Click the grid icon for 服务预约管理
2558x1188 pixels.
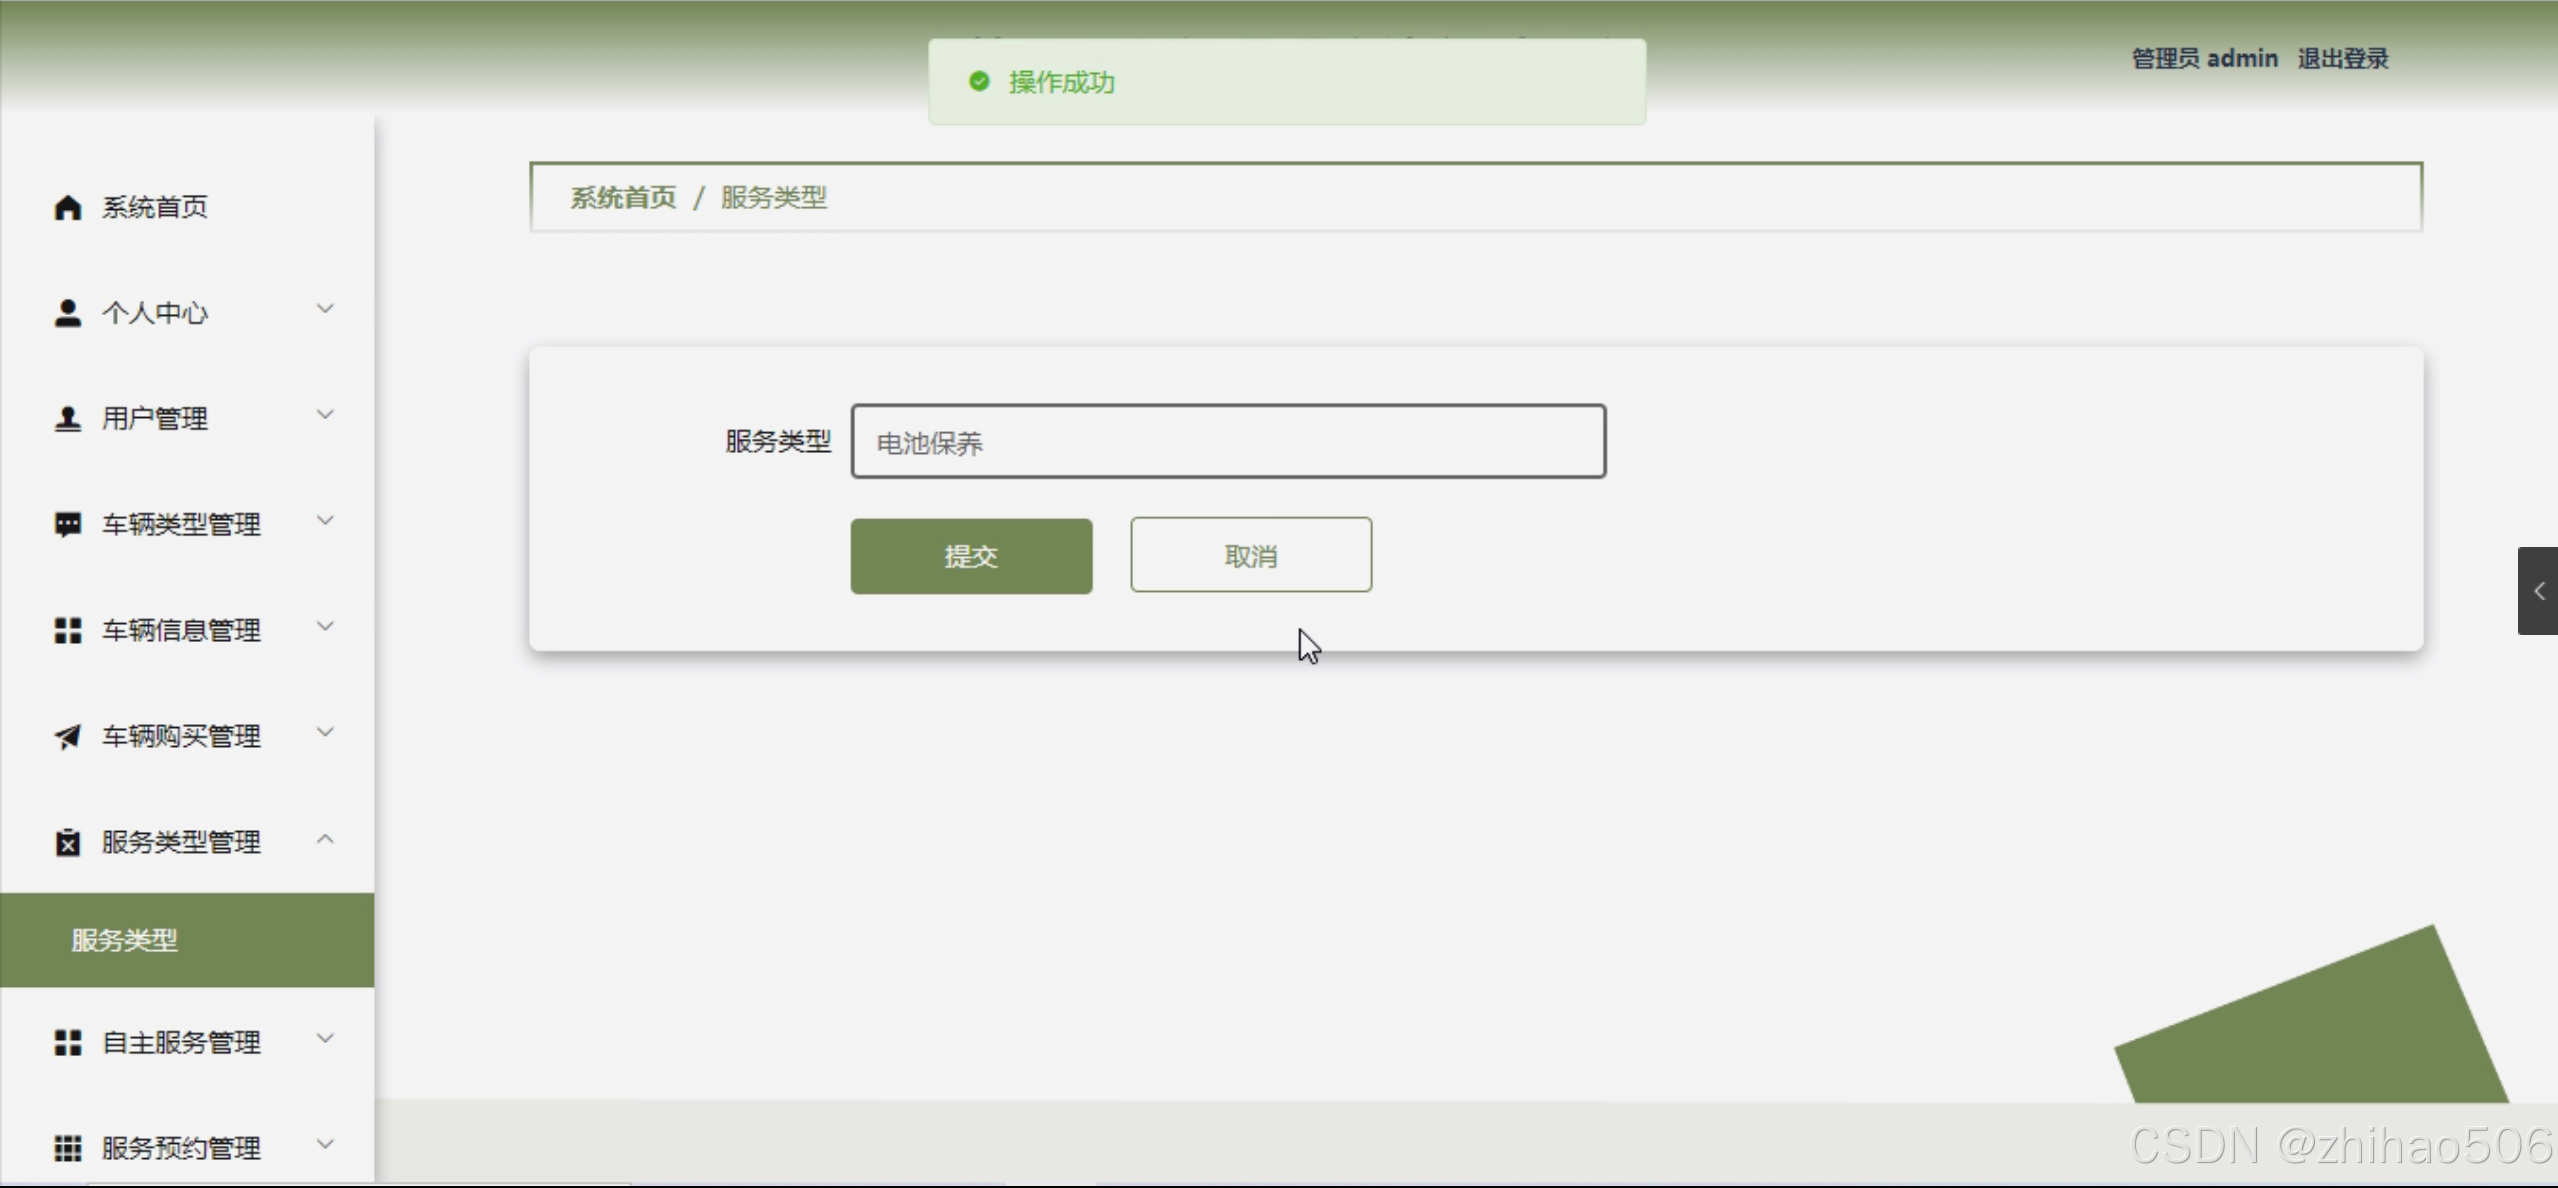coord(67,1148)
